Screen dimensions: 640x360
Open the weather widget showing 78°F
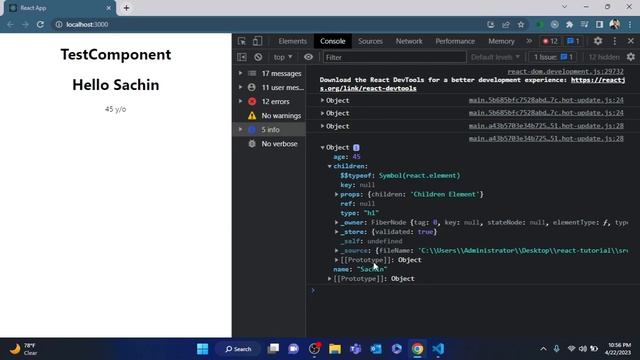(x=24, y=349)
